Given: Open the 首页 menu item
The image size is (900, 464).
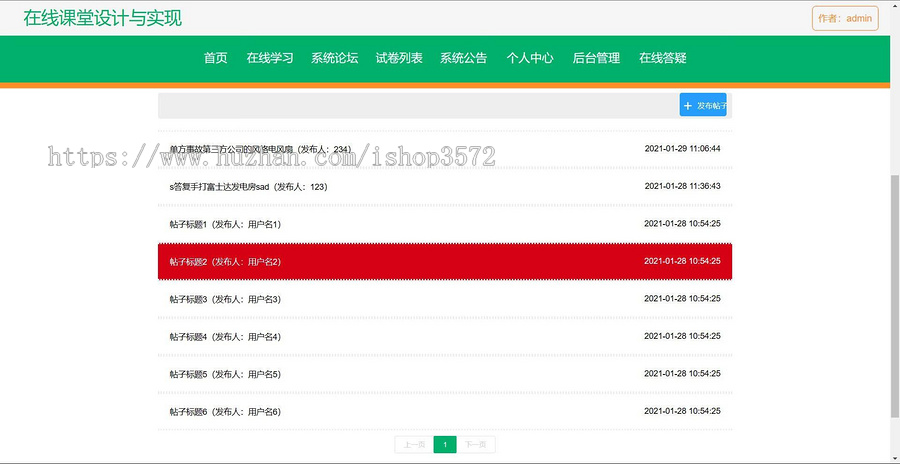Looking at the screenshot, I should [x=216, y=58].
